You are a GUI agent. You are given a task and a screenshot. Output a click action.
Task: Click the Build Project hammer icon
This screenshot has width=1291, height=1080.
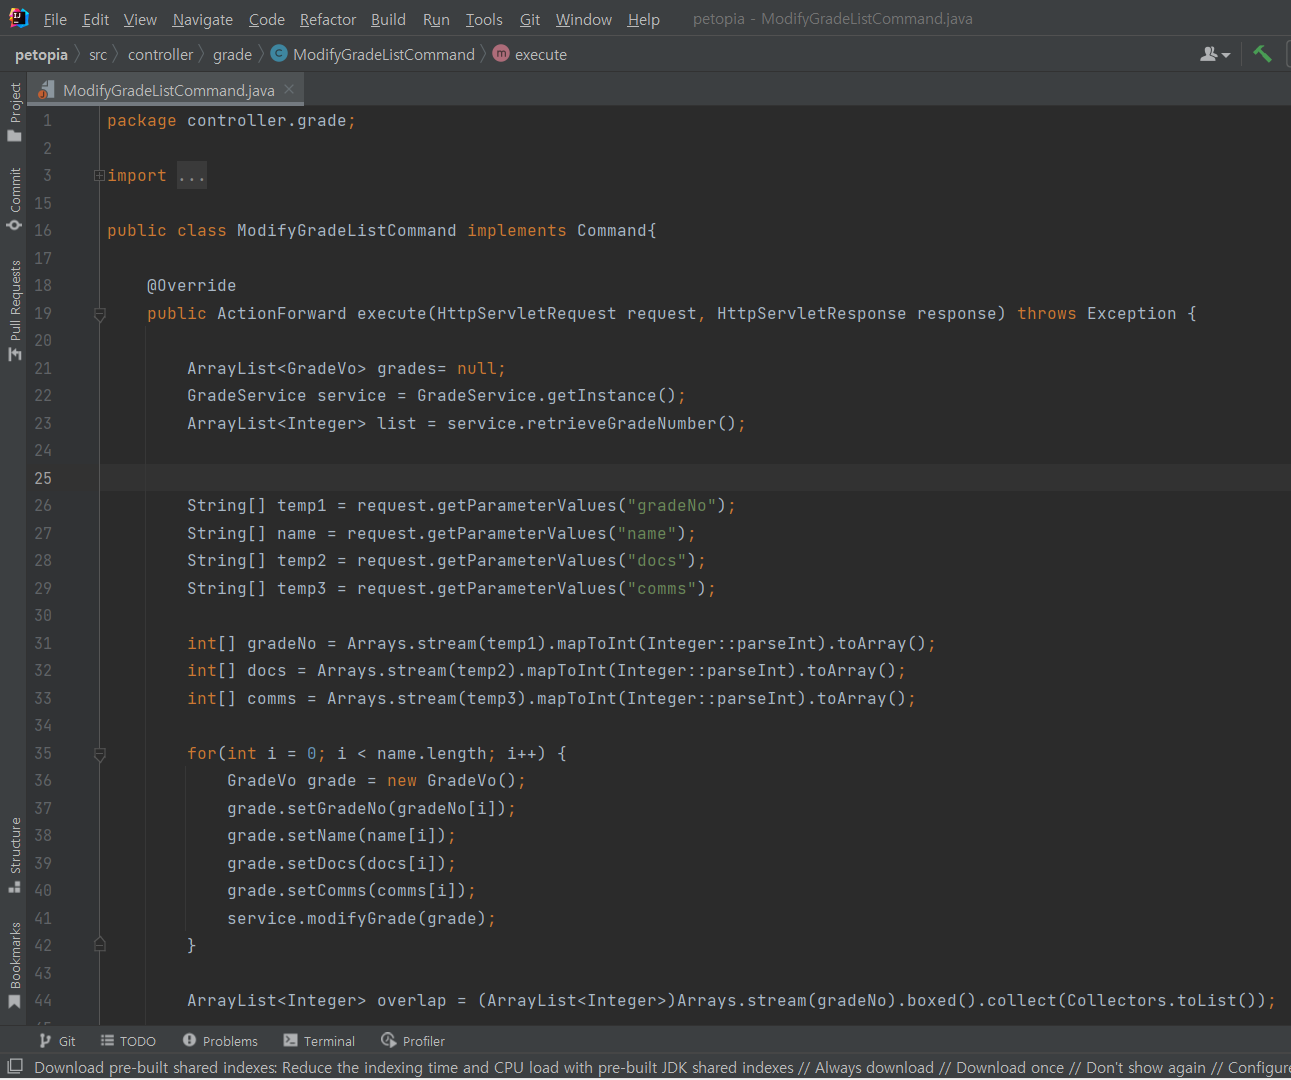point(1262,54)
